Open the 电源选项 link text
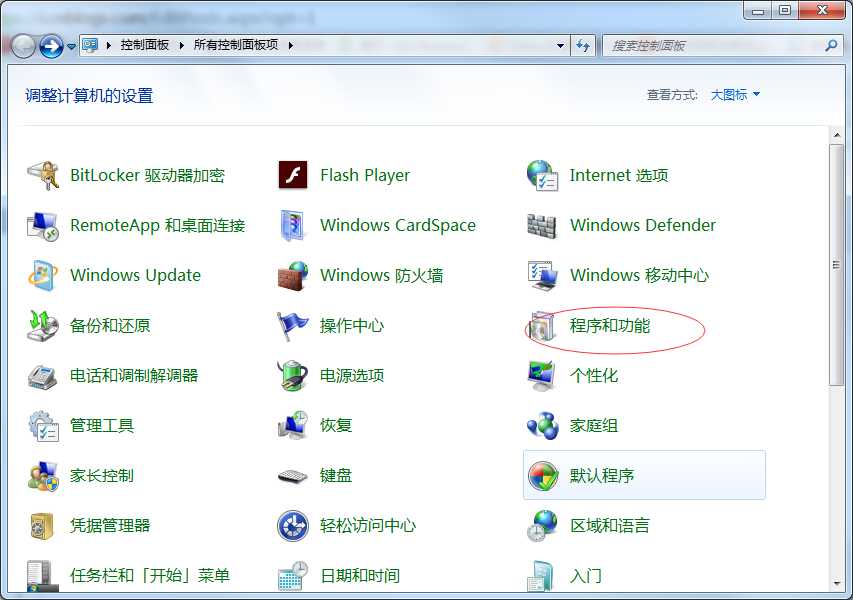 coord(352,375)
